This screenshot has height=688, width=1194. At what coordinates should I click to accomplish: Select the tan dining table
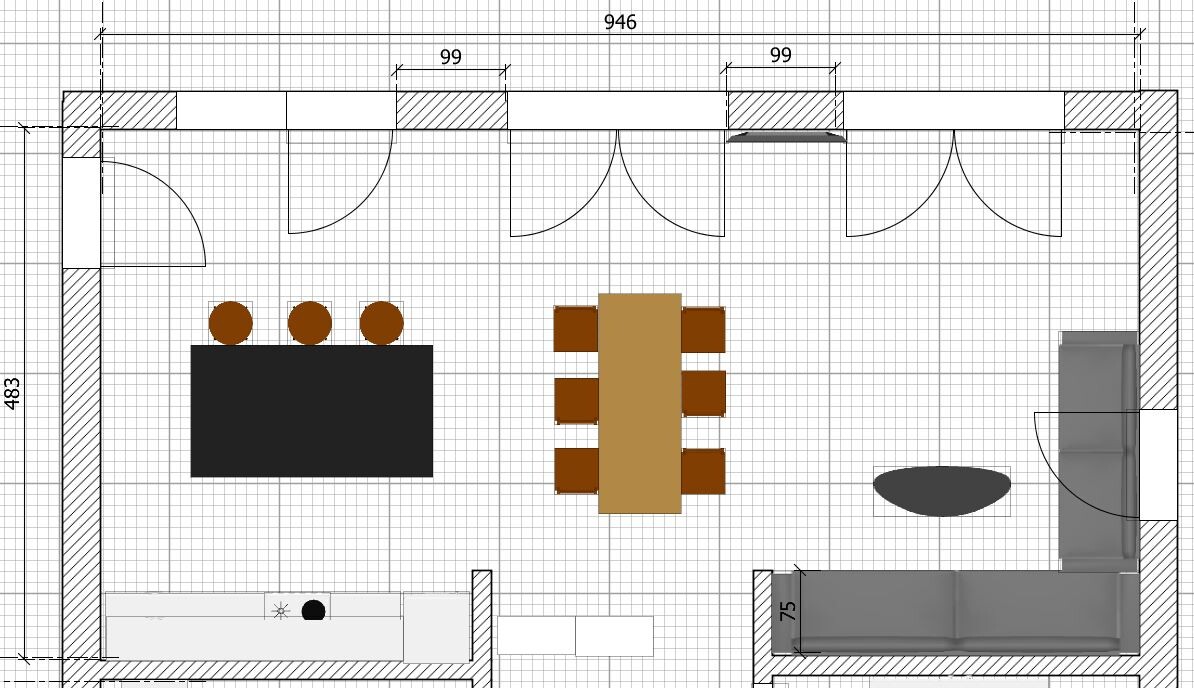(x=640, y=403)
